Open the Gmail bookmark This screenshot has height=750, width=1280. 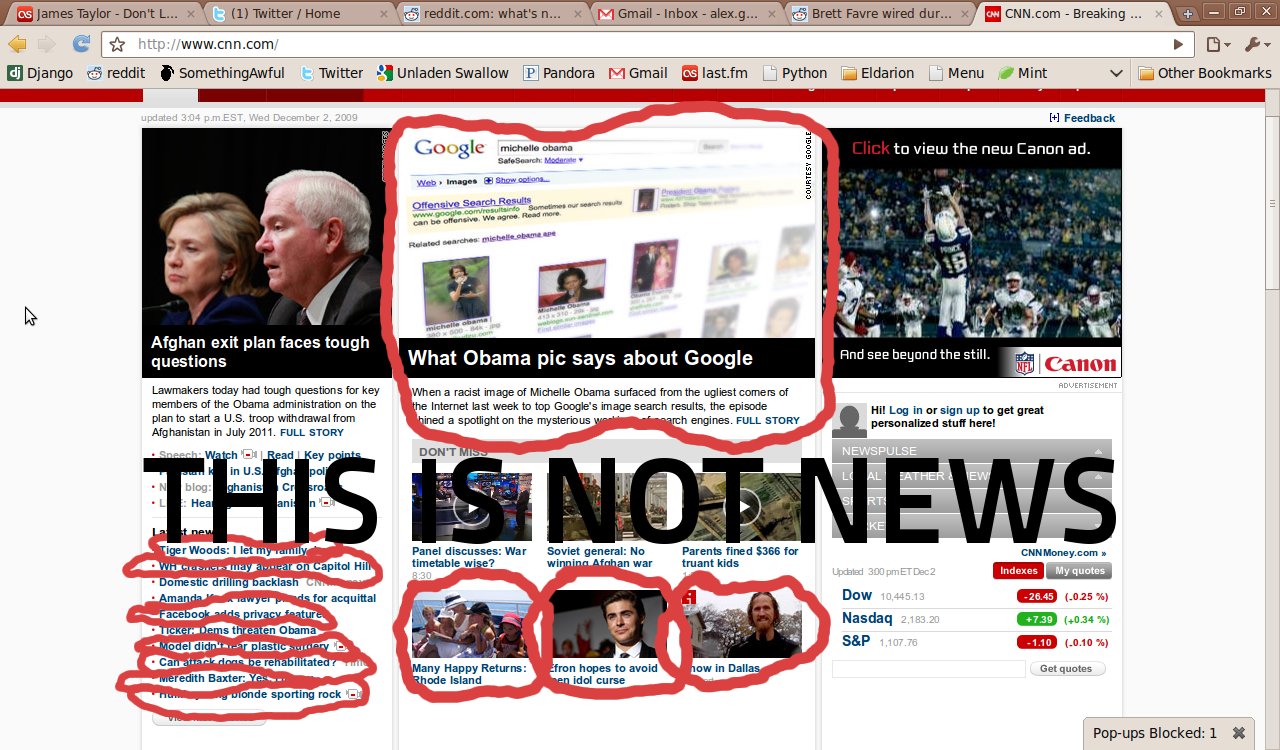tap(638, 73)
